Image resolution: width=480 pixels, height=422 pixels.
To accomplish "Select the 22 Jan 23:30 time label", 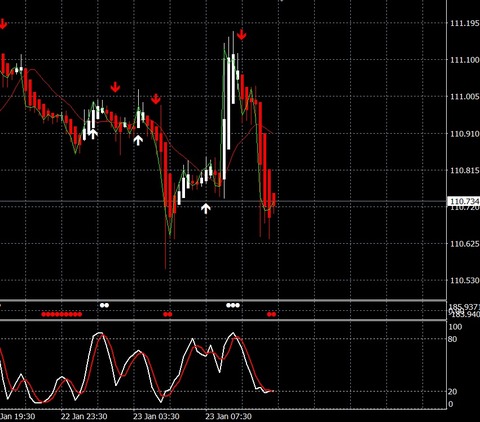I will (x=84, y=416).
